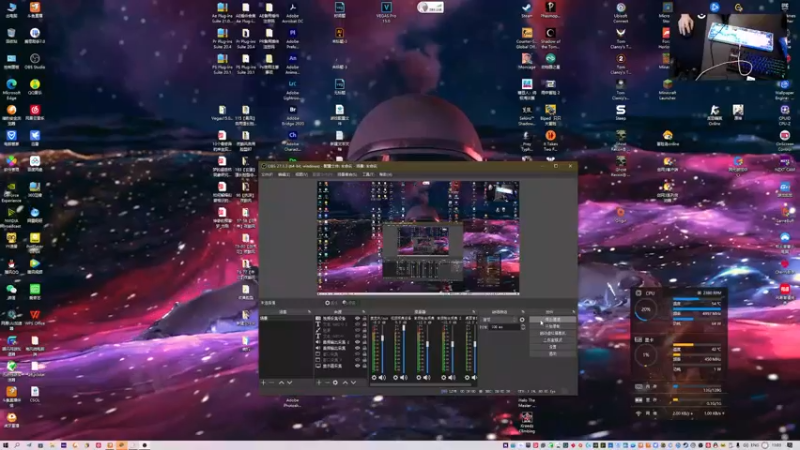Mute the second mixer channel speaker

click(404, 378)
